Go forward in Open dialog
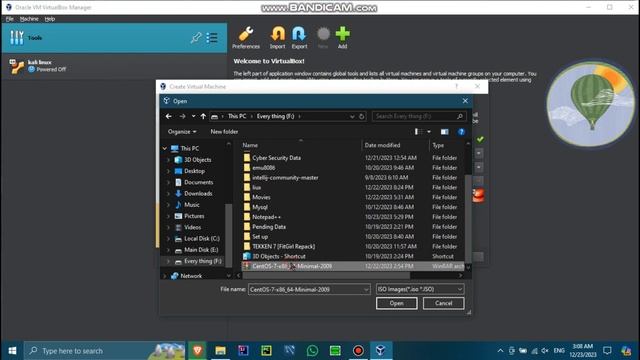 tap(182, 116)
